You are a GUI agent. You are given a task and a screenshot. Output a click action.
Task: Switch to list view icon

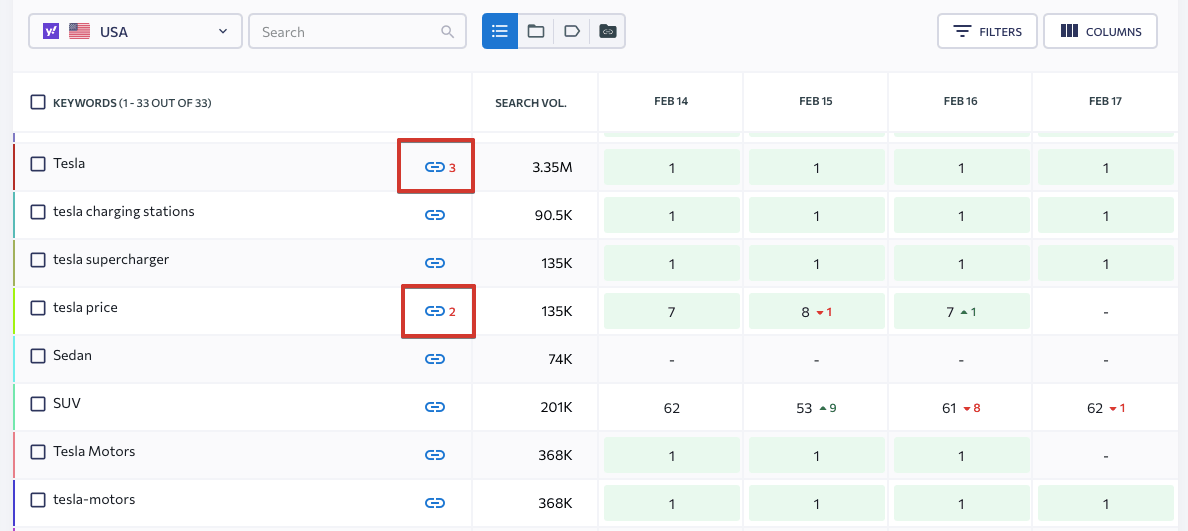point(499,31)
